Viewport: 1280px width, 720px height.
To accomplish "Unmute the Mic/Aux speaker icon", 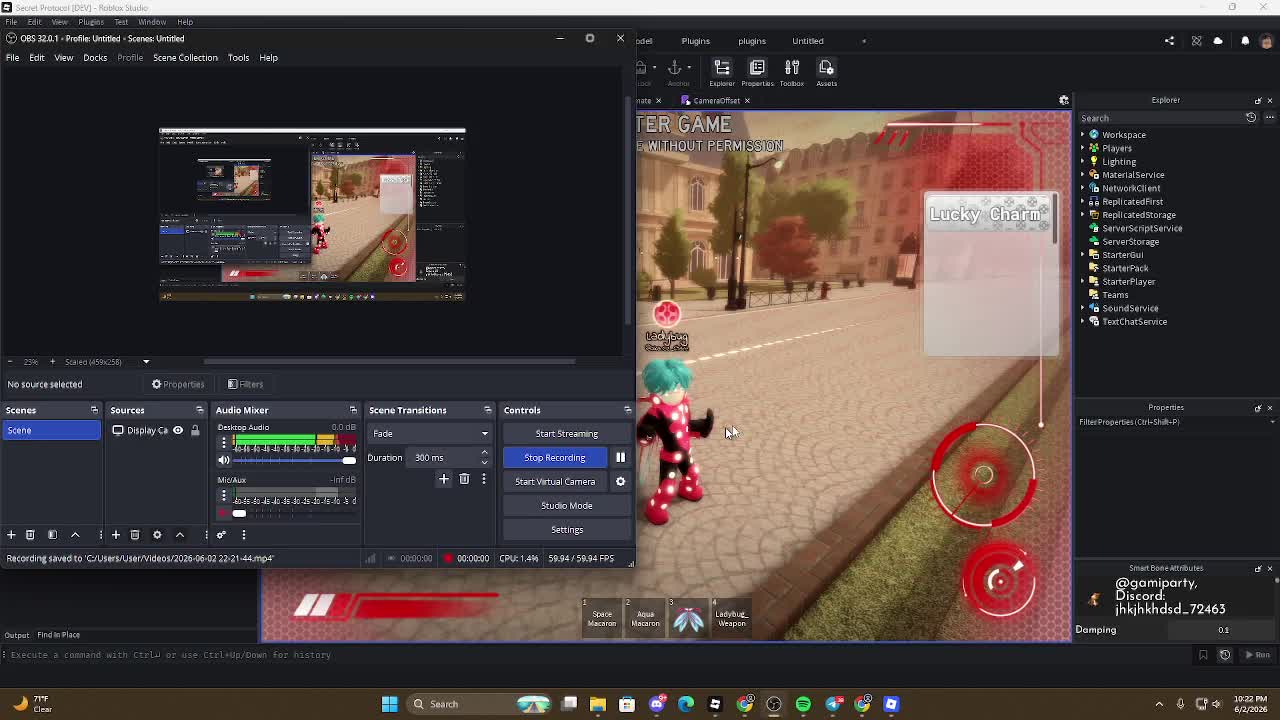I will pos(224,513).
